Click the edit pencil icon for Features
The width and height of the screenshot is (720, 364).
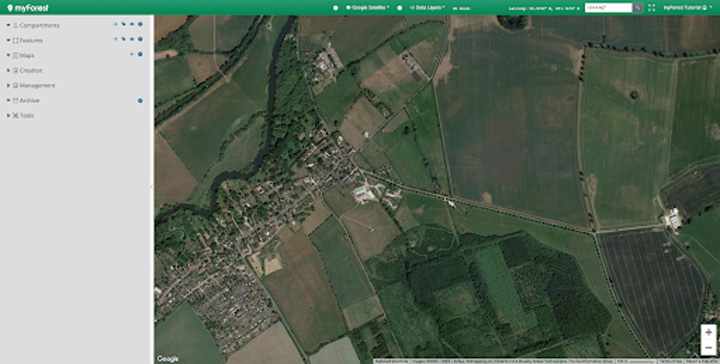pyautogui.click(x=124, y=39)
